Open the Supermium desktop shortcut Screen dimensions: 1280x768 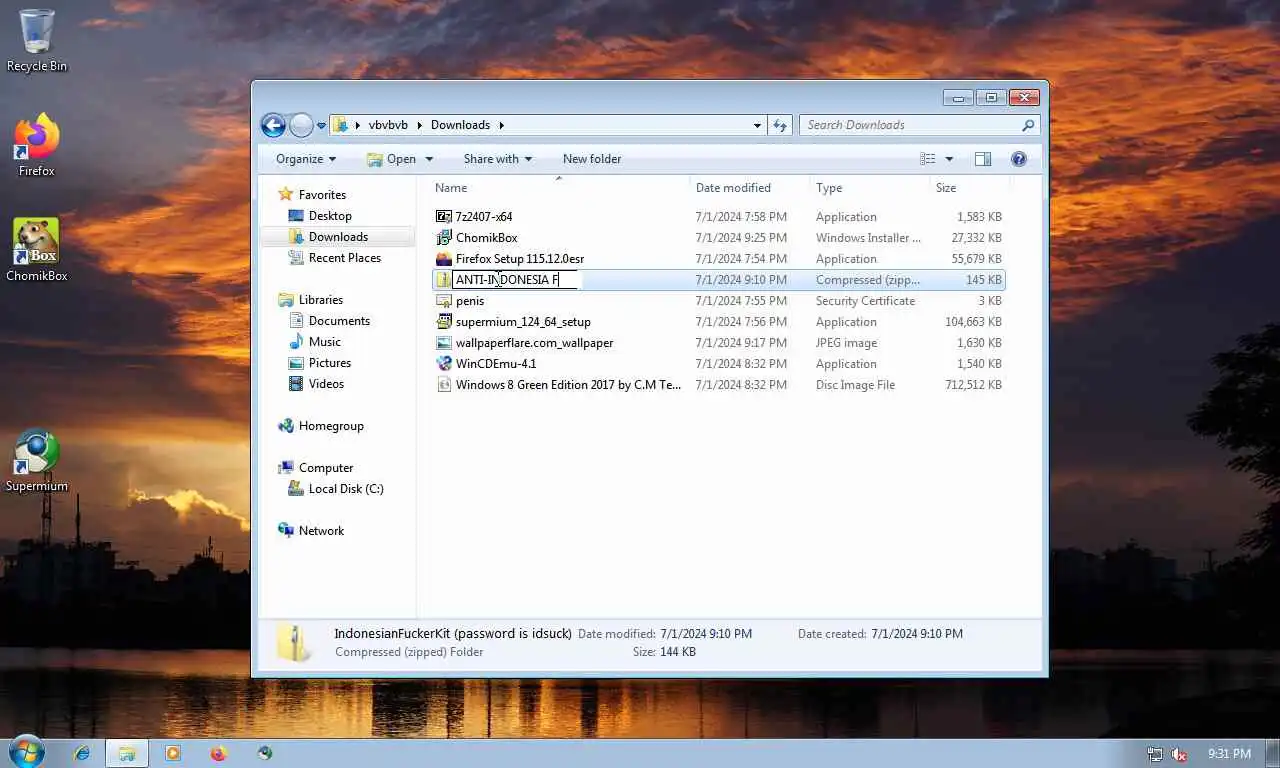[x=37, y=461]
